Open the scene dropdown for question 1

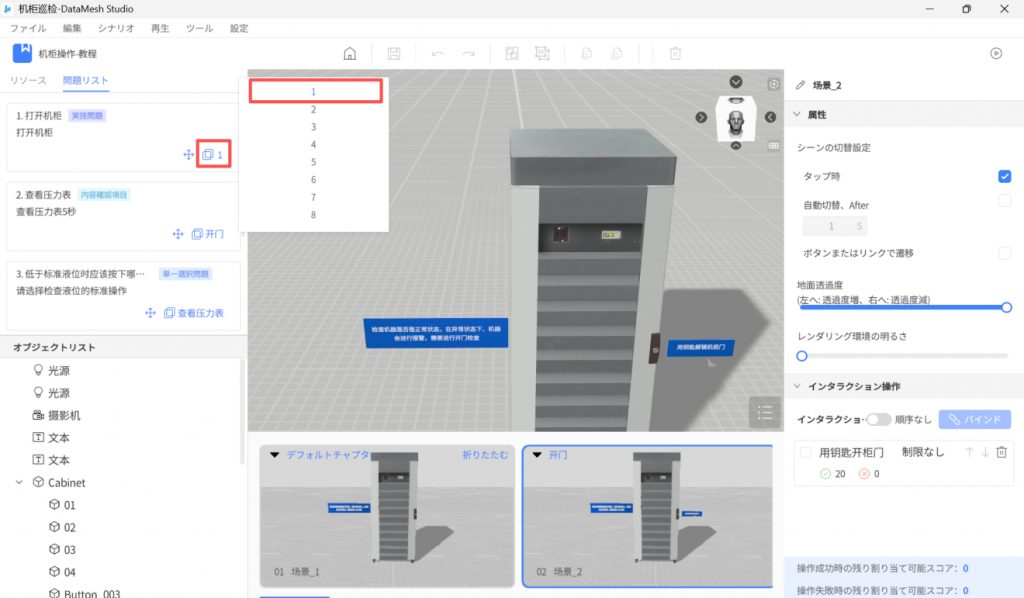point(213,155)
